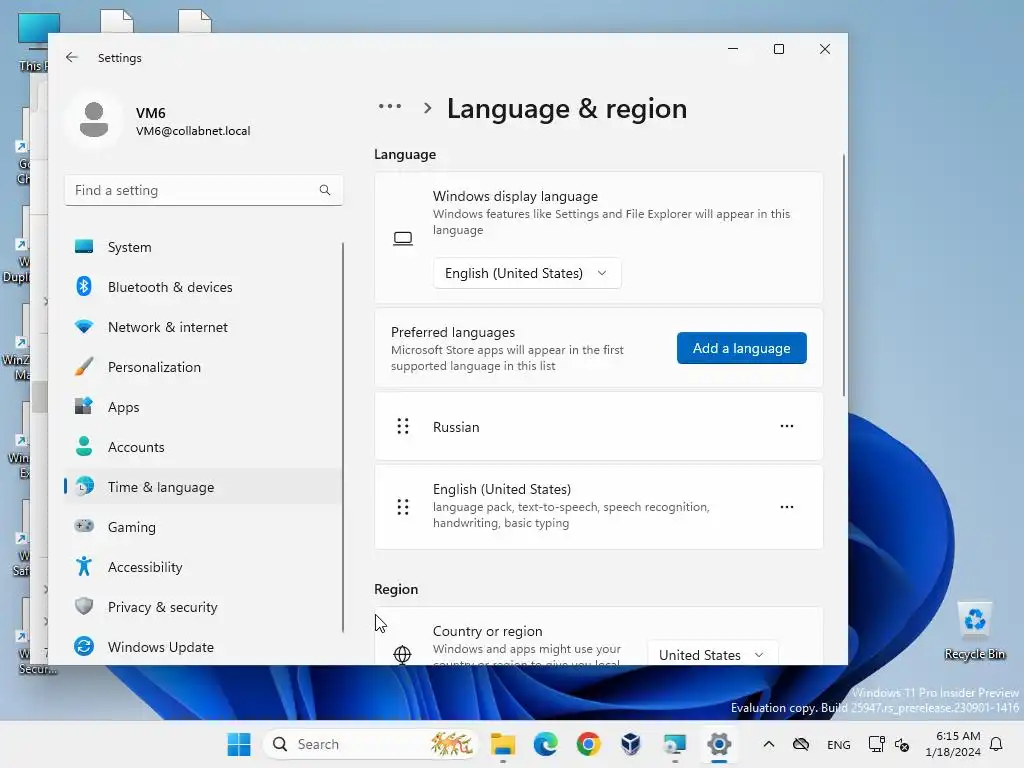Viewport: 1024px width, 768px height.
Task: Select Time & language in sidebar
Action: (203, 487)
